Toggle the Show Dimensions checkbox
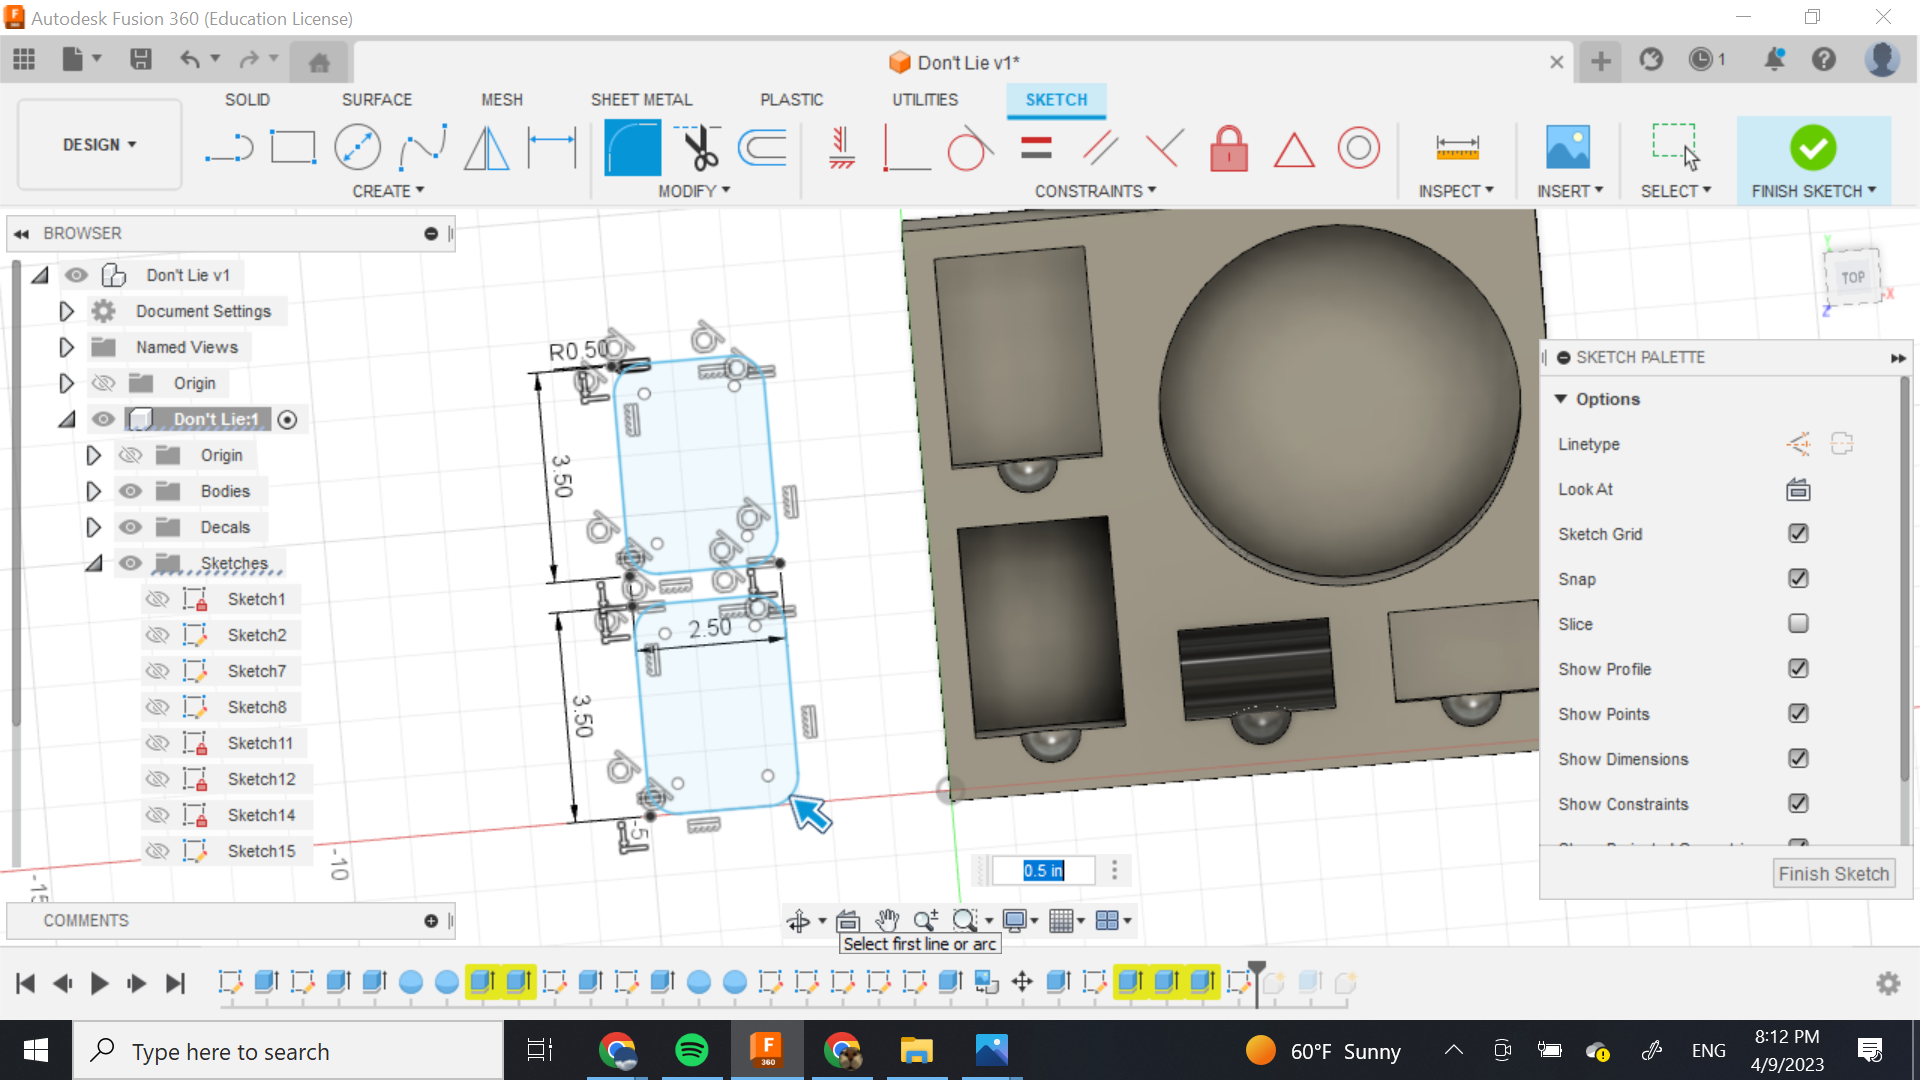Screen dimensions: 1920x1080 click(1798, 759)
